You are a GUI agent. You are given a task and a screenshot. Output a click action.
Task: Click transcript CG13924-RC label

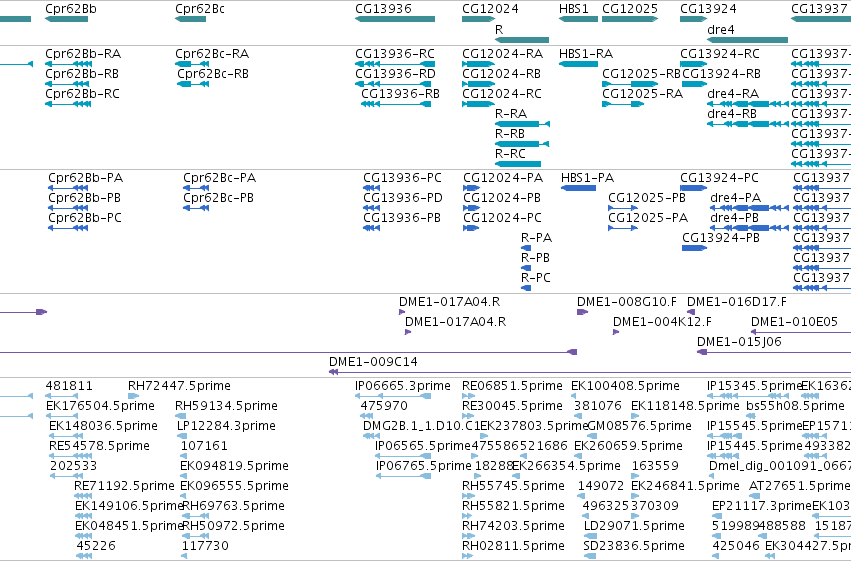pos(720,54)
